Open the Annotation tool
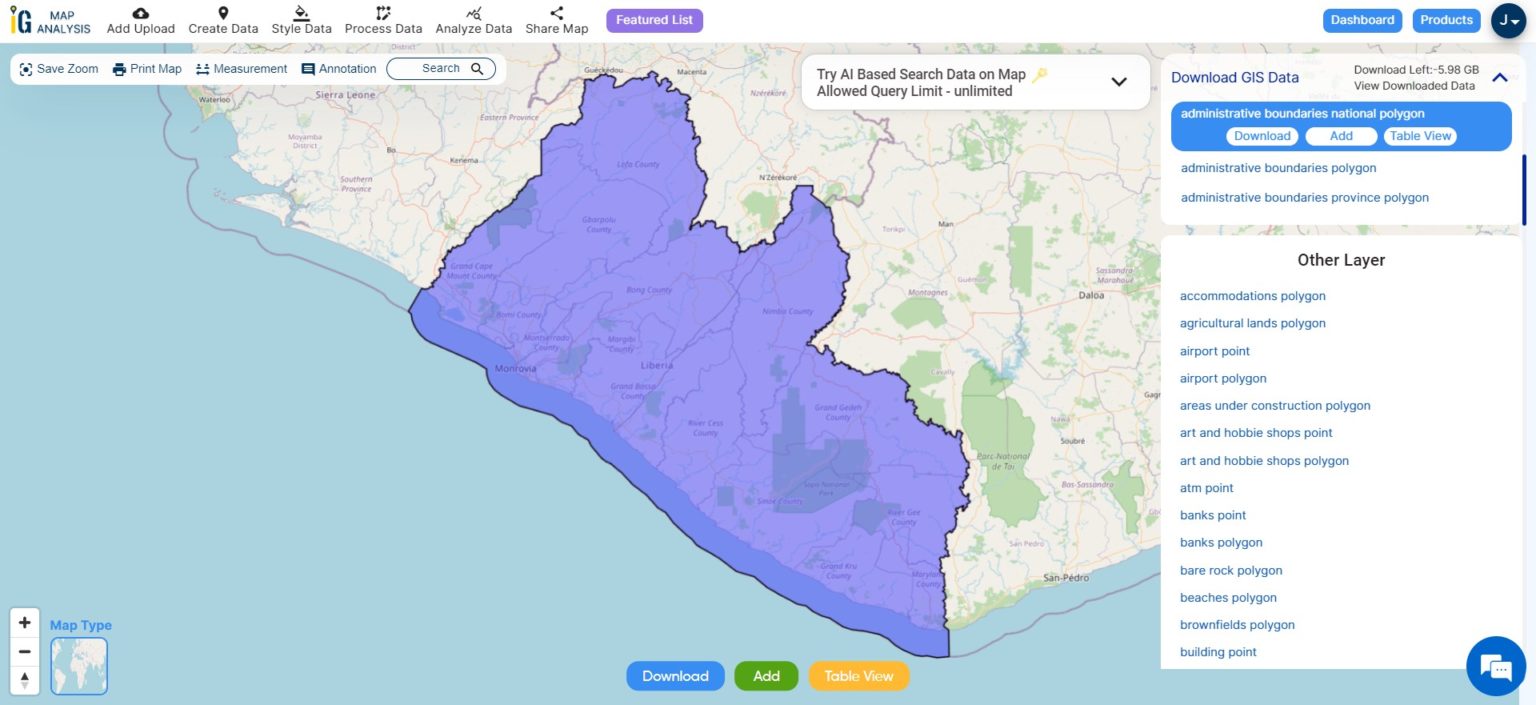Image resolution: width=1536 pixels, height=705 pixels. click(307, 68)
